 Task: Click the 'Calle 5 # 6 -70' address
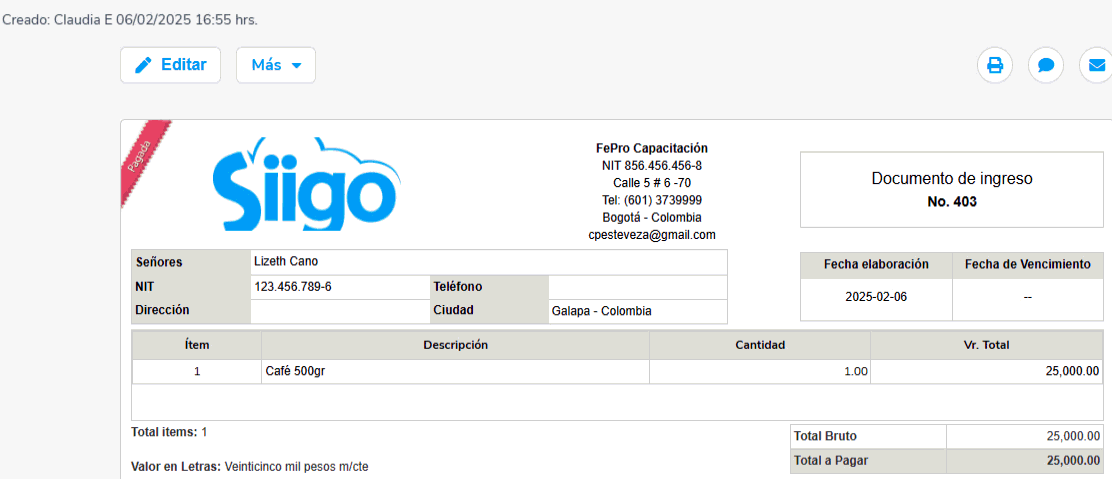652,182
